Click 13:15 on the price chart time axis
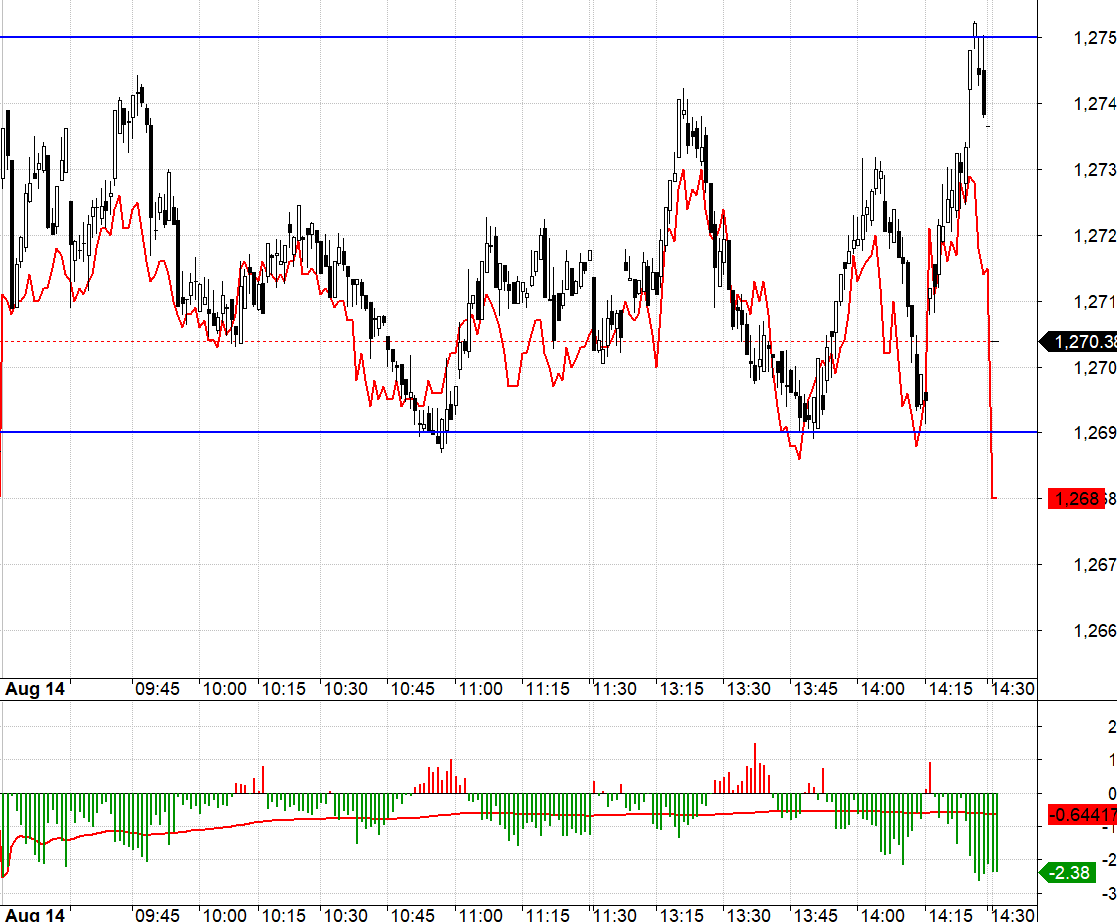Image resolution: width=1117 pixels, height=922 pixels. click(681, 689)
